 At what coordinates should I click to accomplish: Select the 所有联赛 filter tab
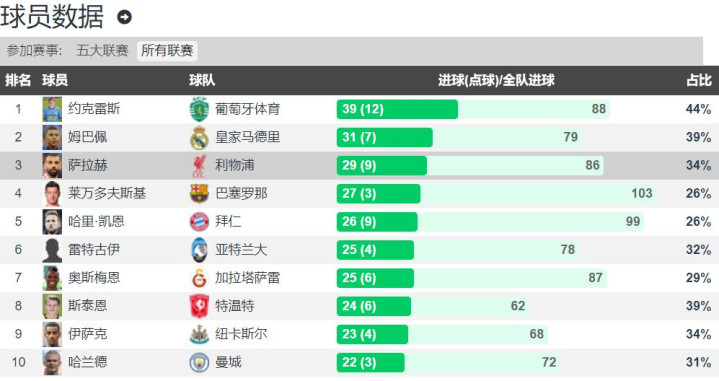click(167, 50)
